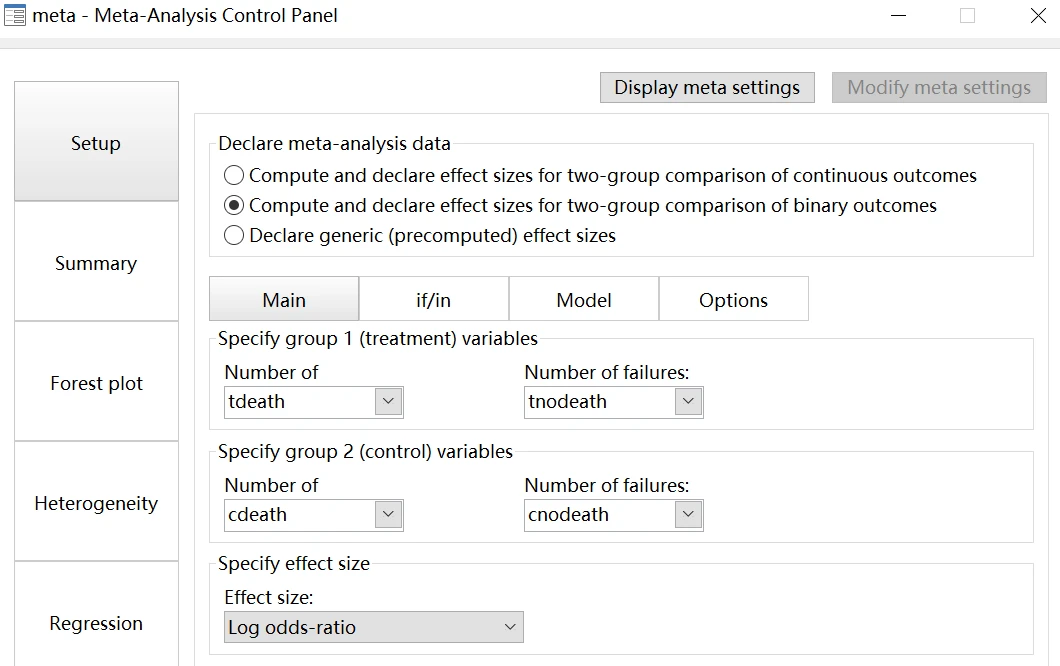Go to the Forest plot panel
This screenshot has width=1060, height=666.
click(96, 383)
